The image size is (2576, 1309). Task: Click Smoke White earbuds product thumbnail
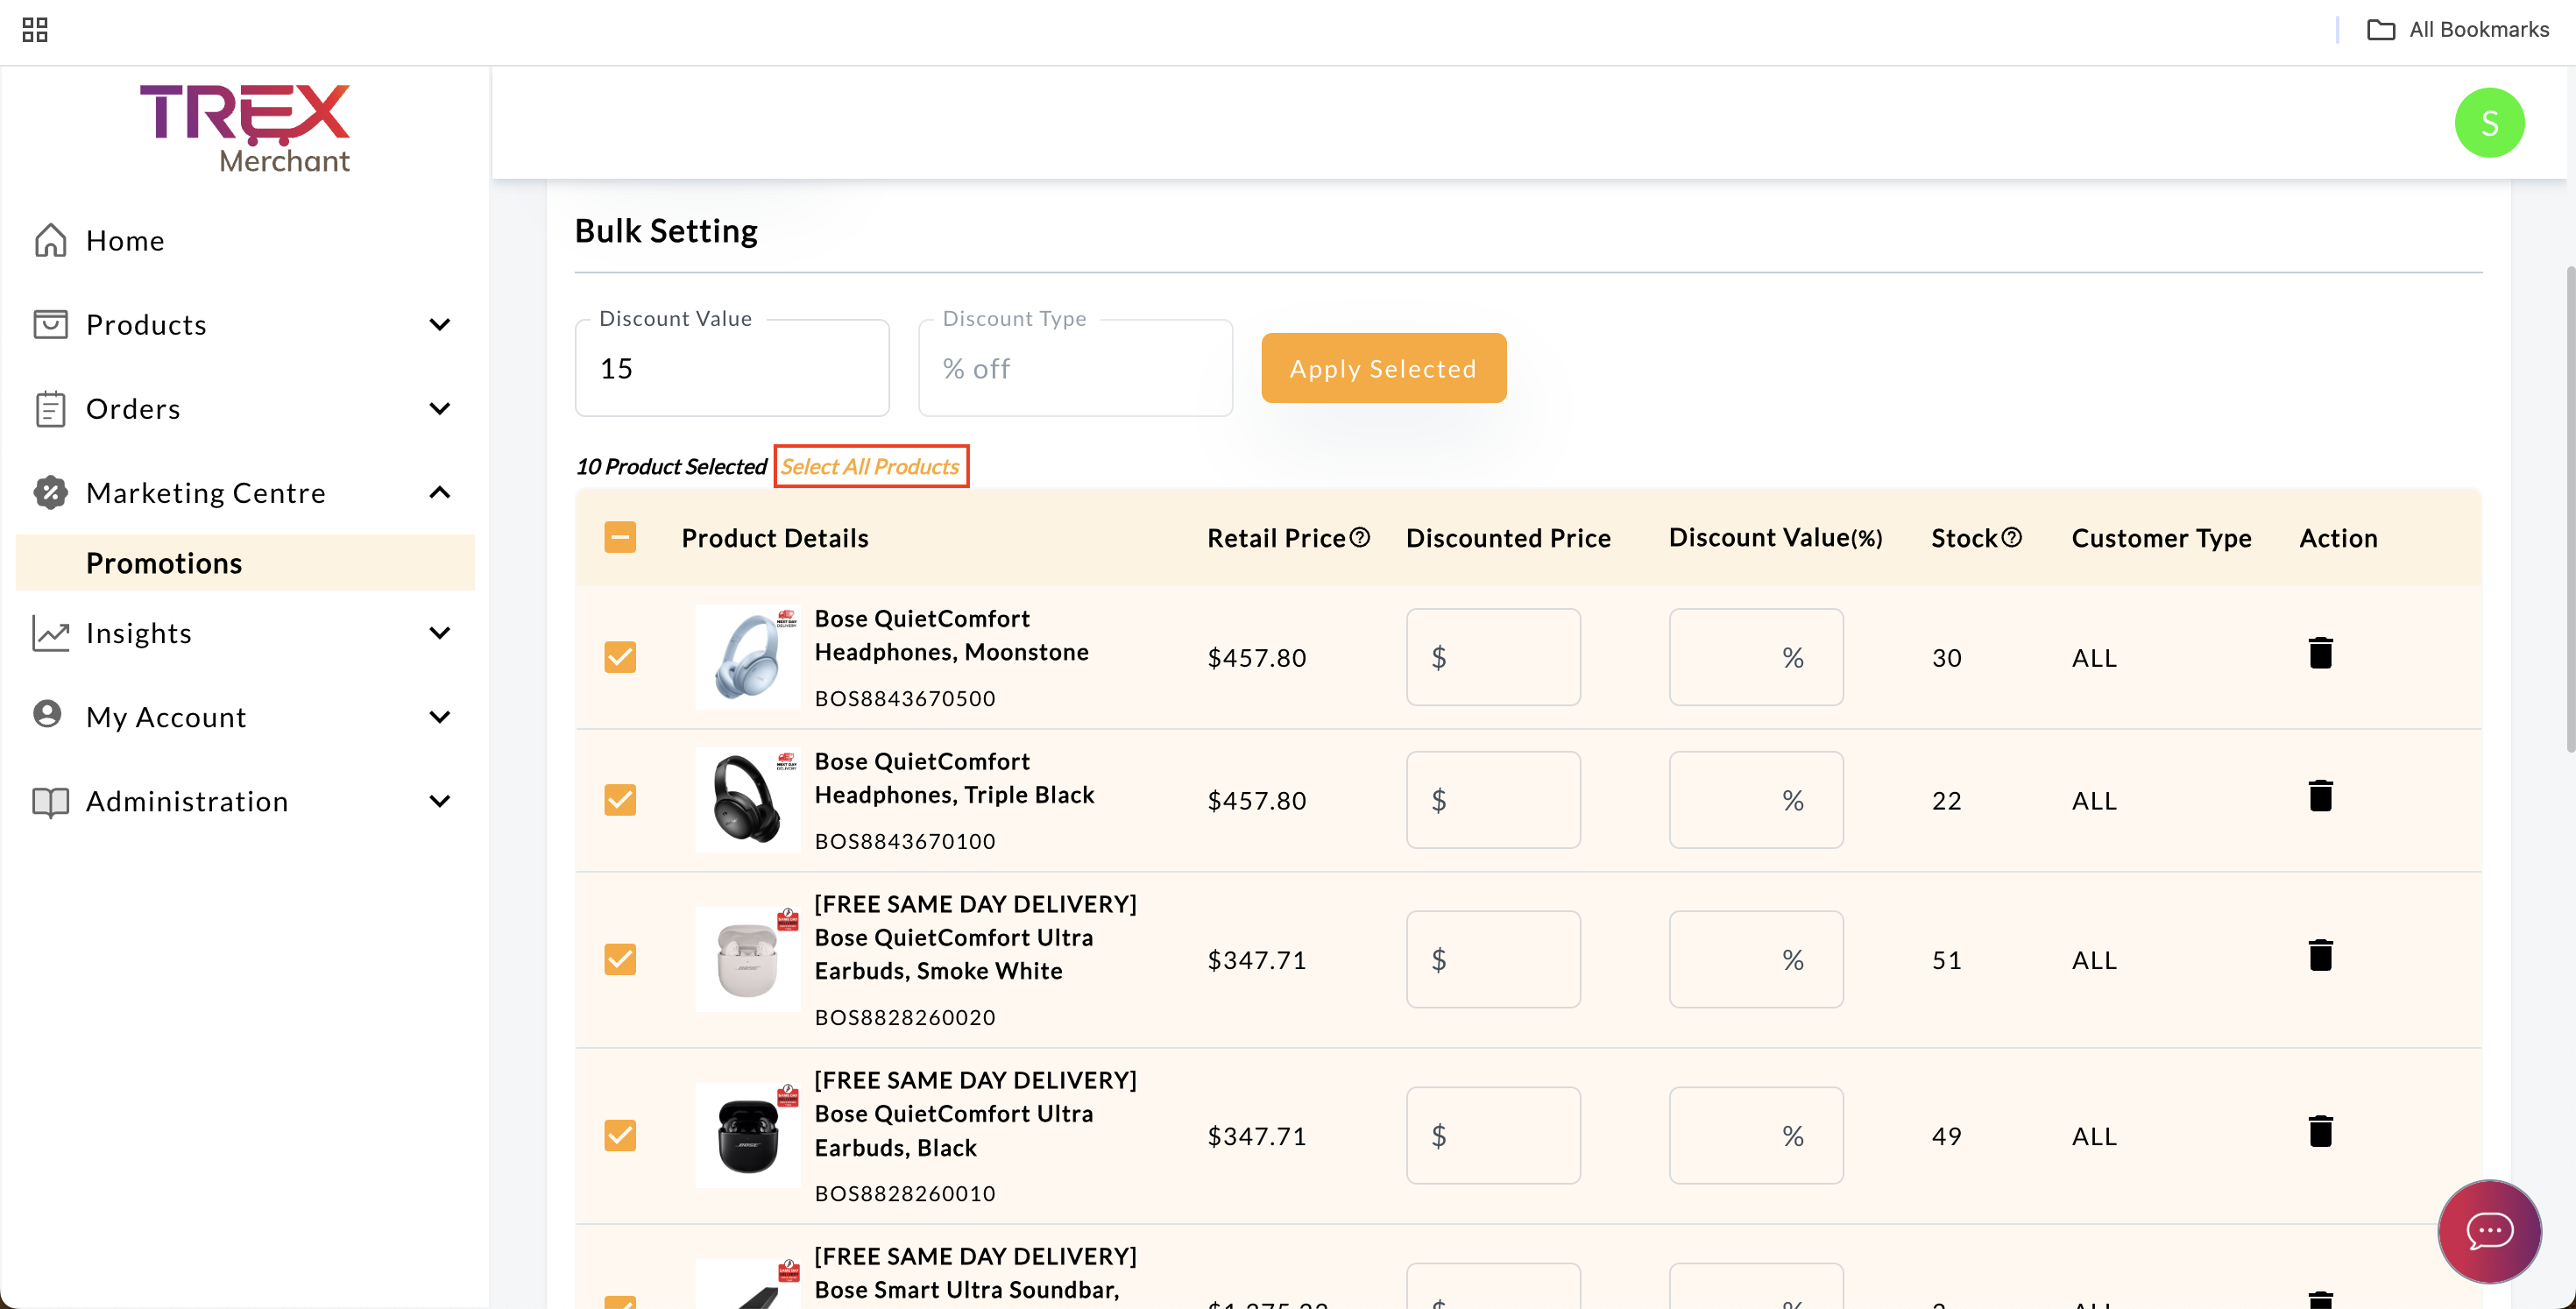pos(748,959)
